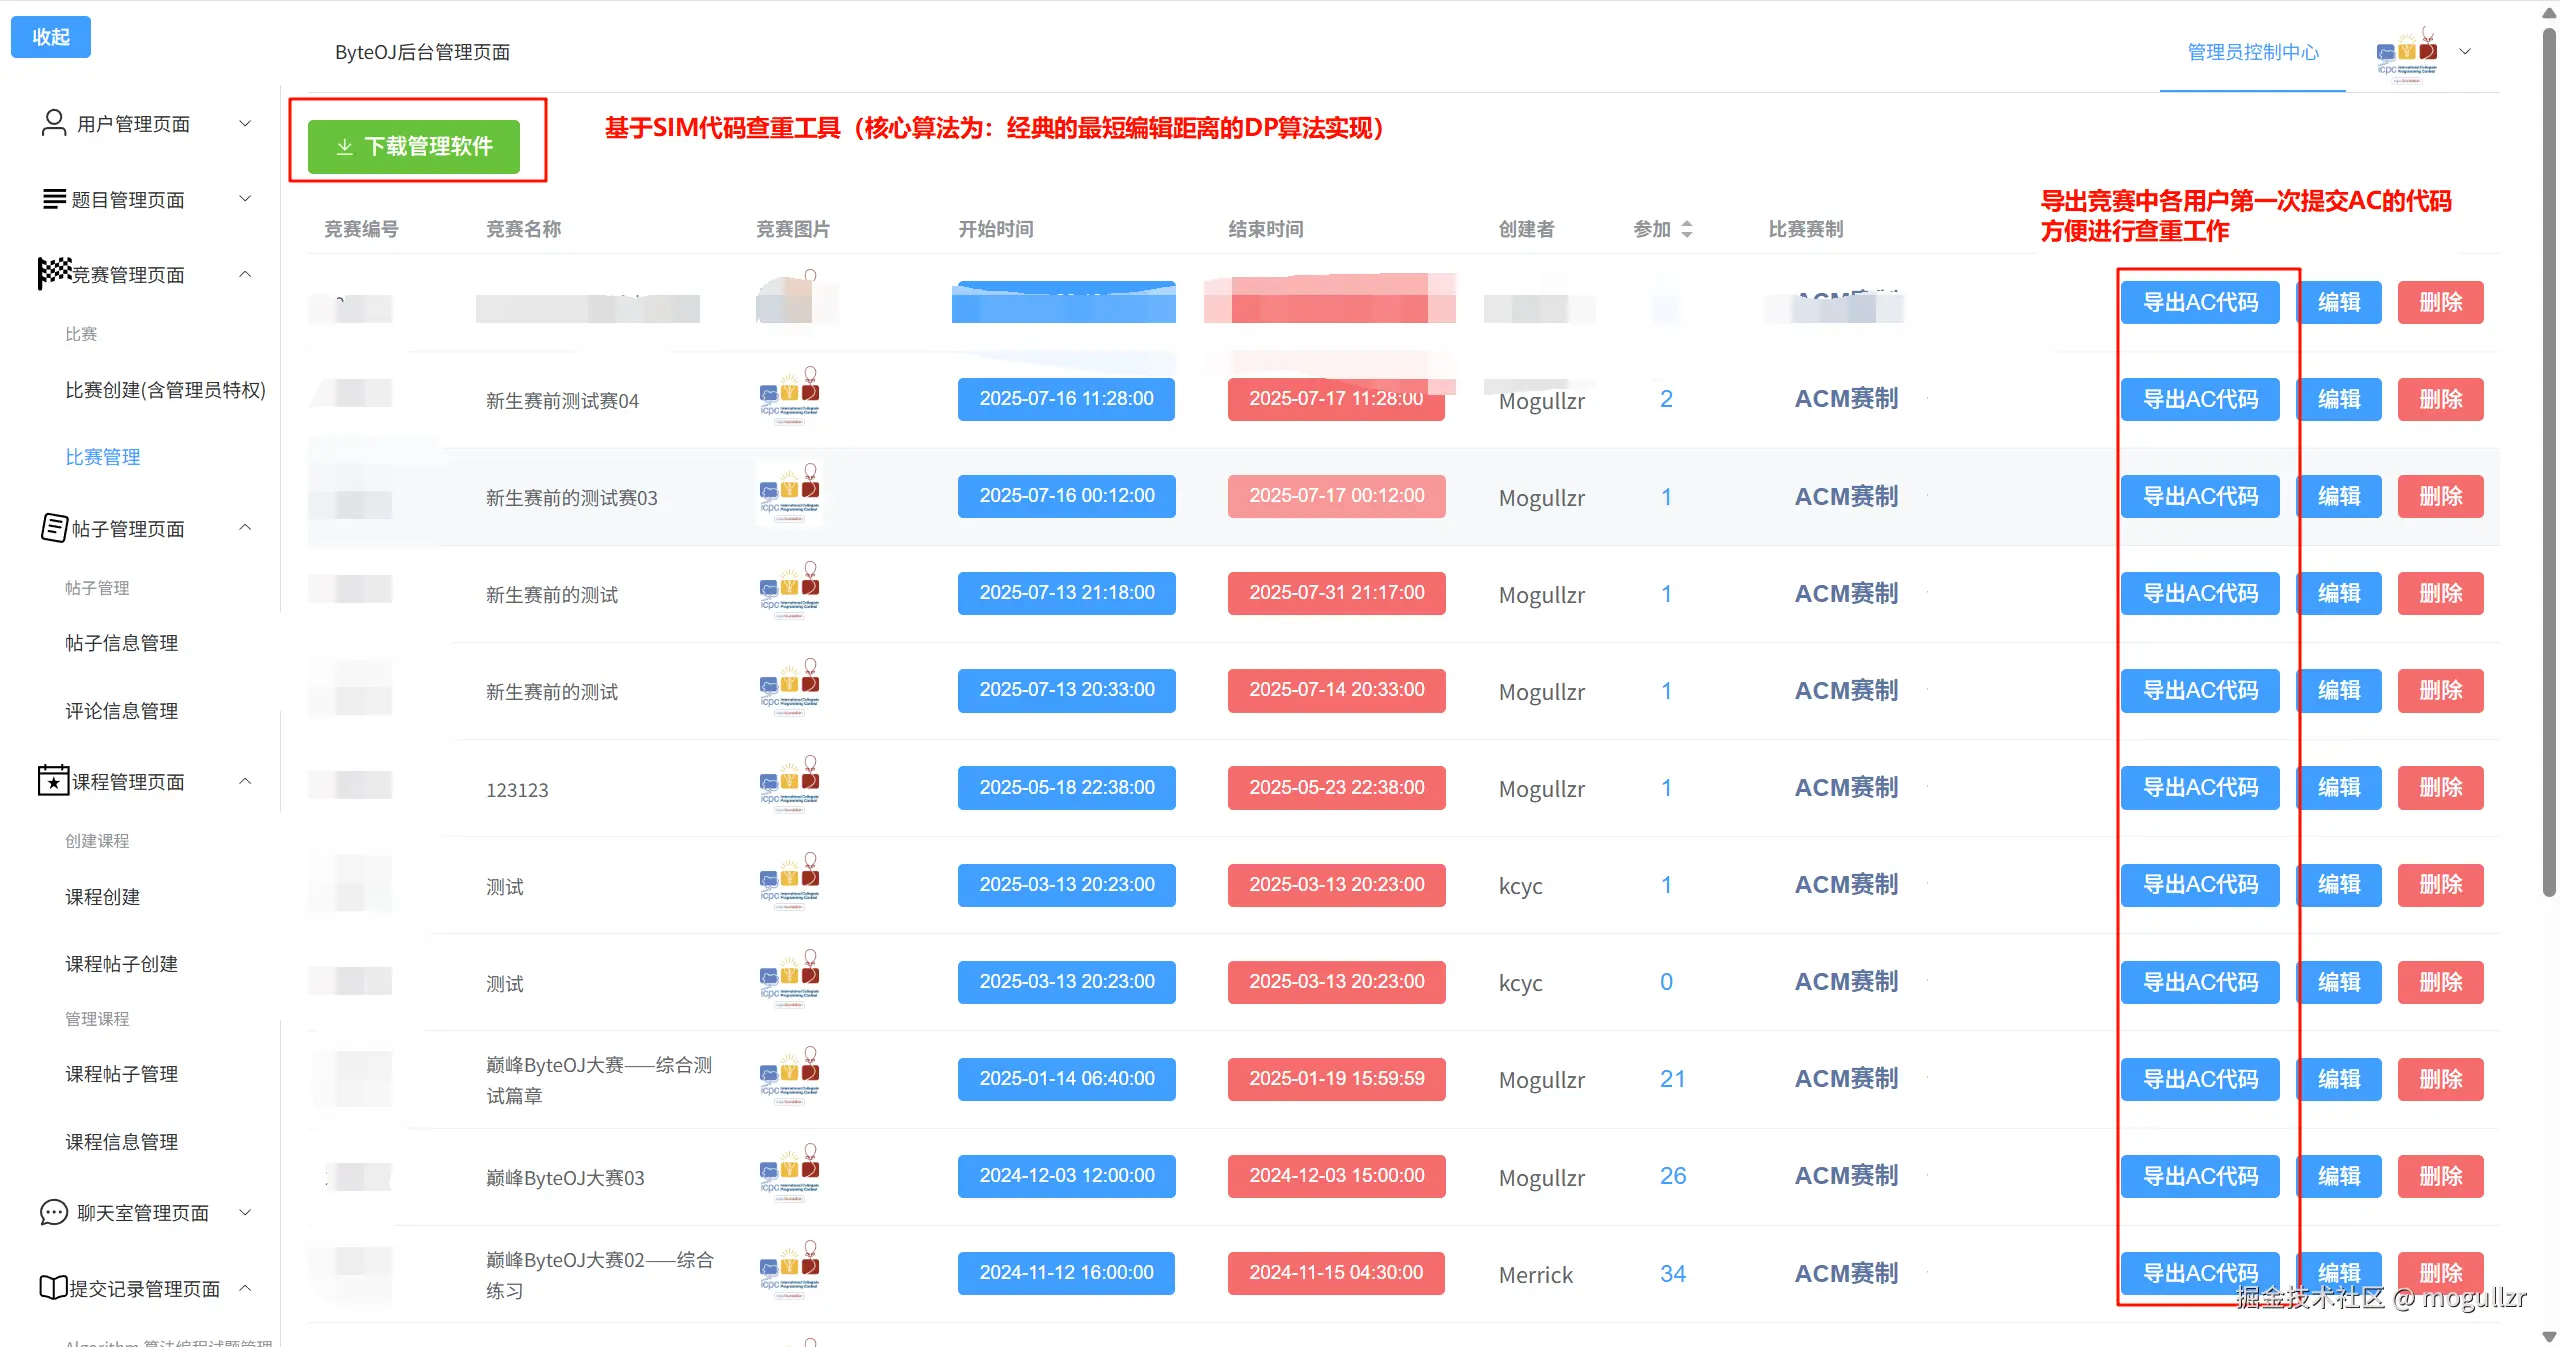2560x1347 pixels.
Task: Click the checkered flag icon for 竞赛管理页面
Action: tap(54, 272)
